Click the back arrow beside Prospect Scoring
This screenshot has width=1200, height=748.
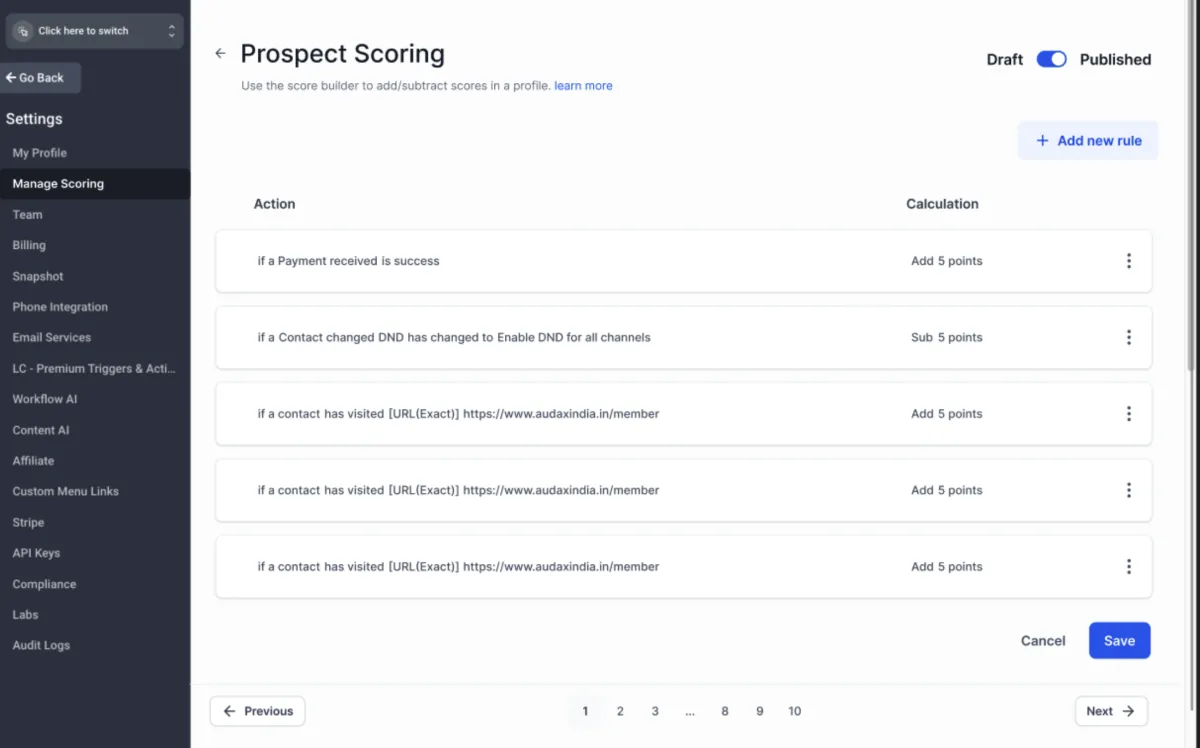pyautogui.click(x=220, y=54)
